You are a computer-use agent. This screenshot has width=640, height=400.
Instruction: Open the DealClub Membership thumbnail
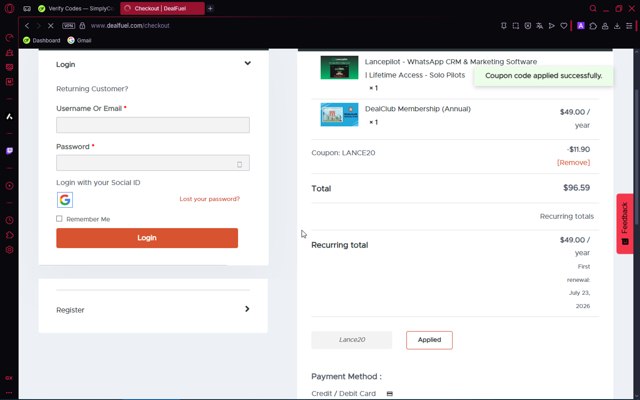339,115
